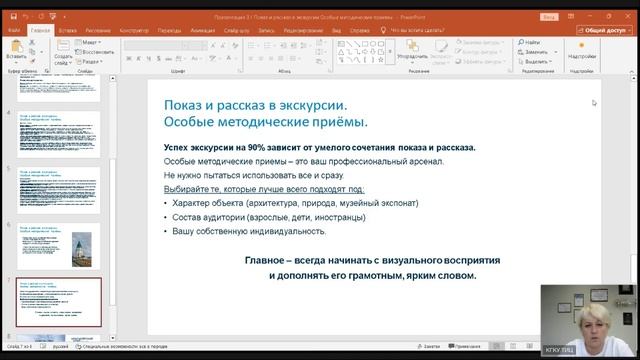The image size is (640, 360).
Task: Toggle text shadow (S) formatting
Action: click(x=158, y=59)
